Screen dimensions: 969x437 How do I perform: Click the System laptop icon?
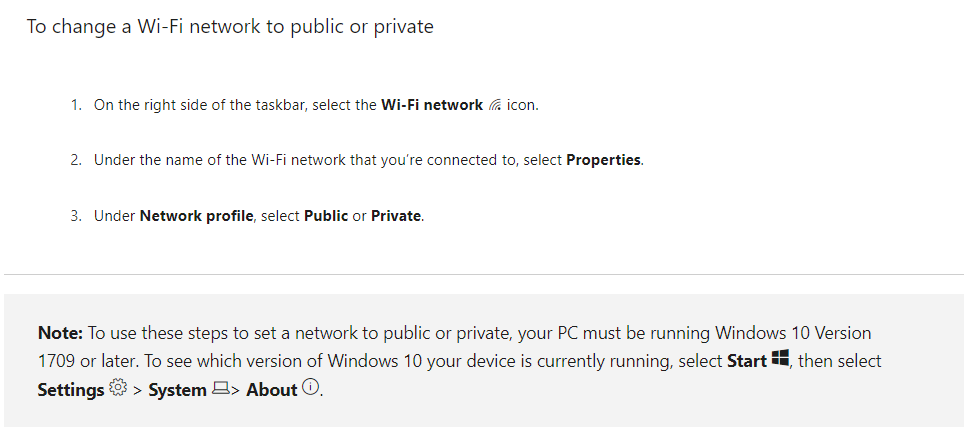point(220,389)
